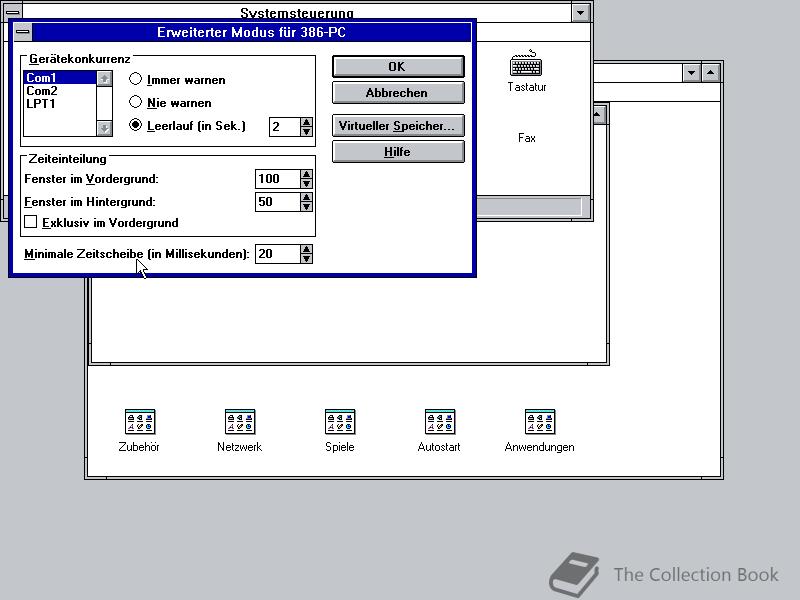Select the Nie warnen radio option
800x600 pixels.
(135, 102)
